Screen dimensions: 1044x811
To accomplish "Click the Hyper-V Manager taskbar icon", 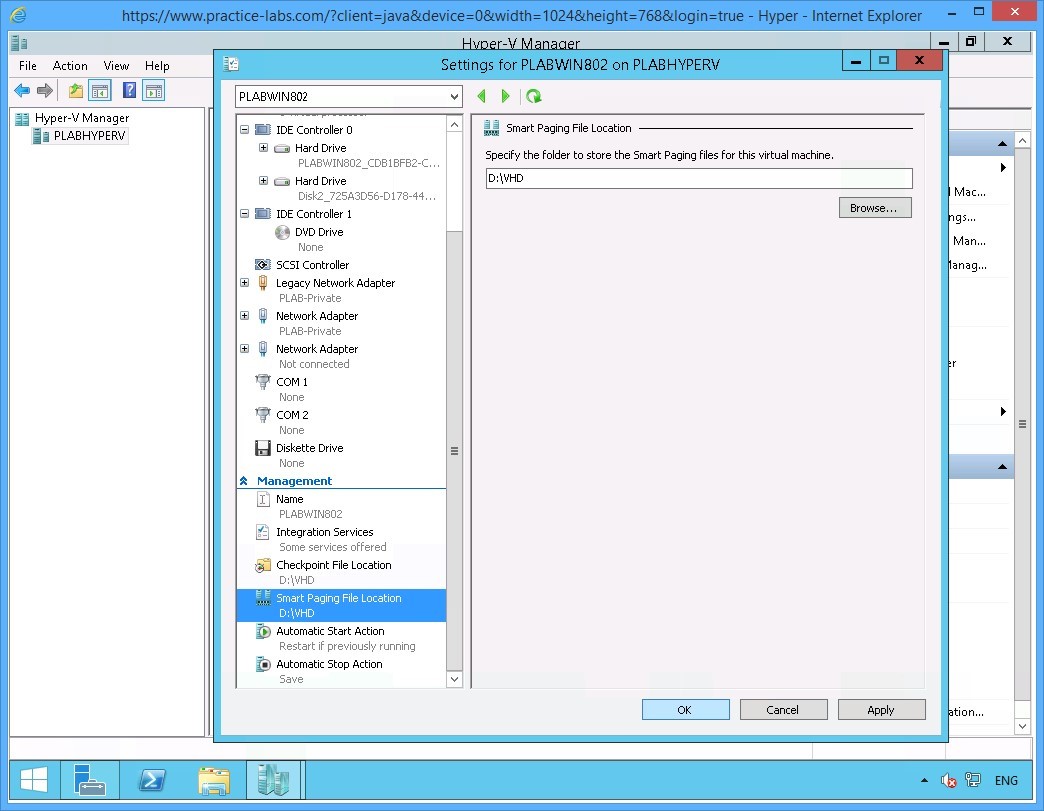I will tap(273, 780).
